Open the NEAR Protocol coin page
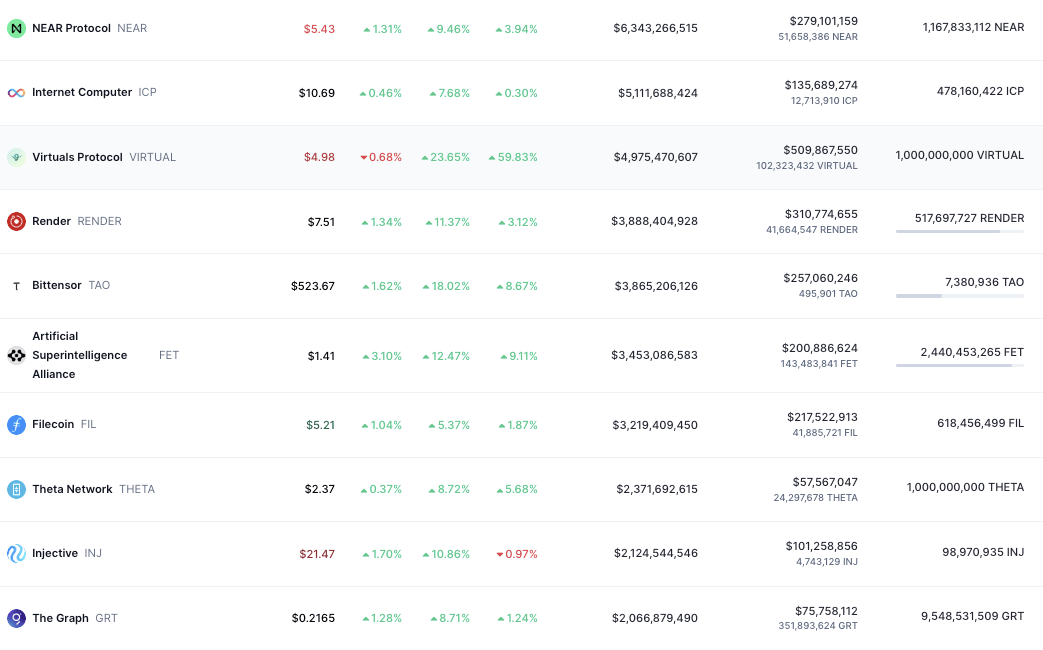 [71, 28]
